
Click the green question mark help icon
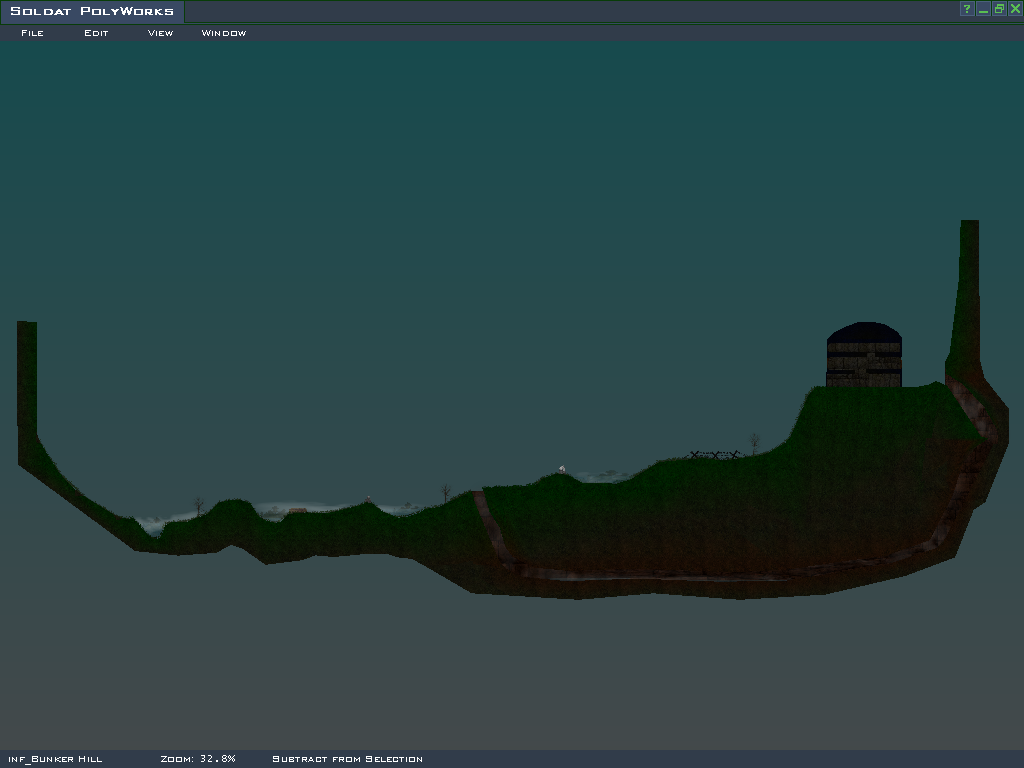coord(967,9)
